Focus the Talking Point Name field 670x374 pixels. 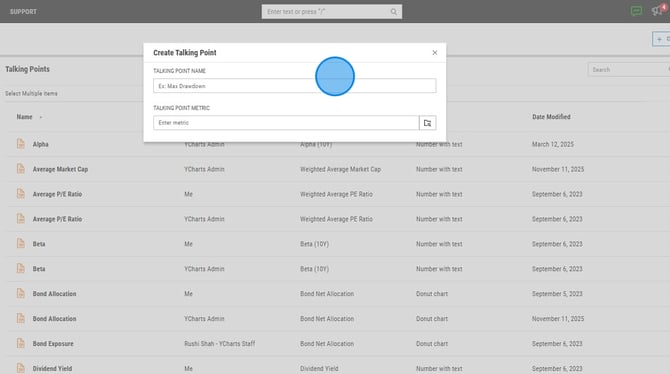click(294, 85)
